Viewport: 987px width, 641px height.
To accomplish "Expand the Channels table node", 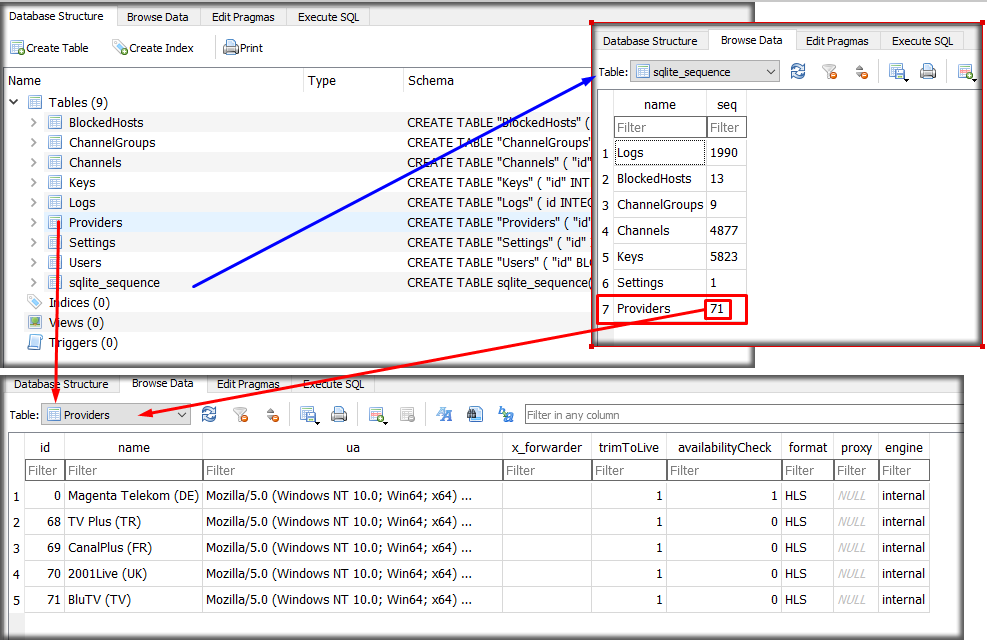I will pos(34,162).
